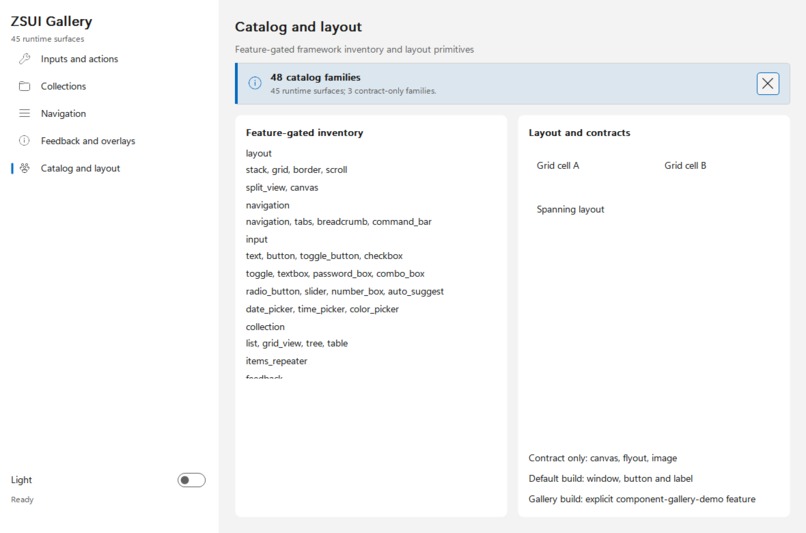The image size is (806, 533).
Task: Click the 'Feature-gated inventory' card heading
Action: click(304, 133)
